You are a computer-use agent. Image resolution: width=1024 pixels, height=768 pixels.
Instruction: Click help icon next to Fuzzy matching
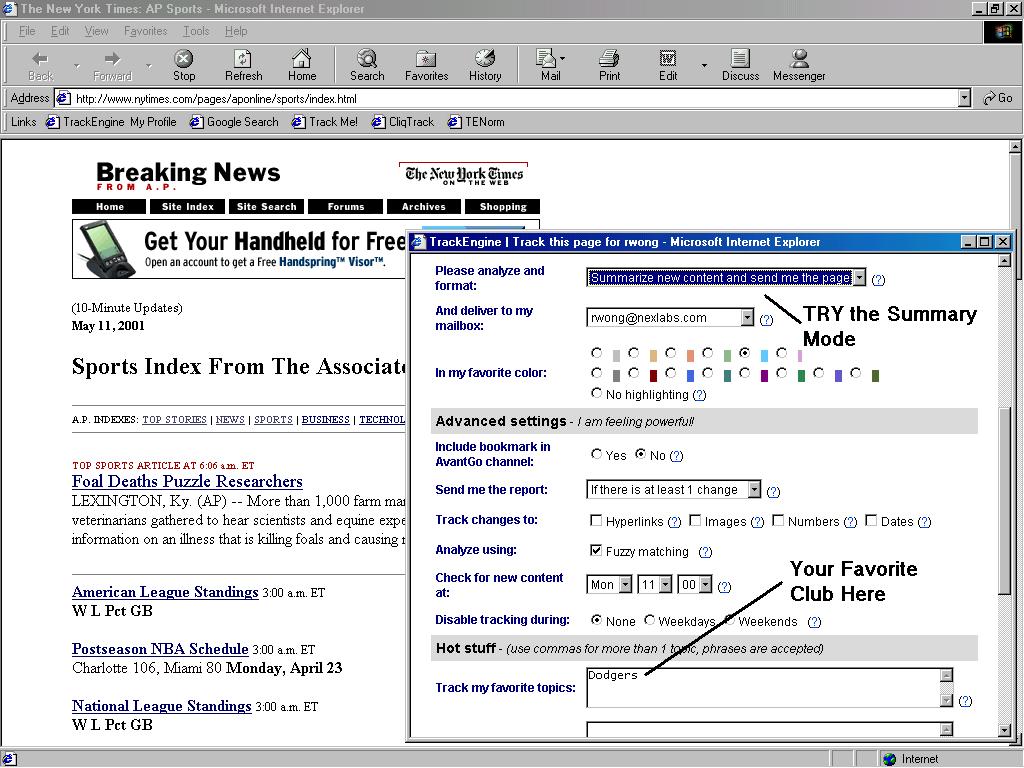(705, 552)
